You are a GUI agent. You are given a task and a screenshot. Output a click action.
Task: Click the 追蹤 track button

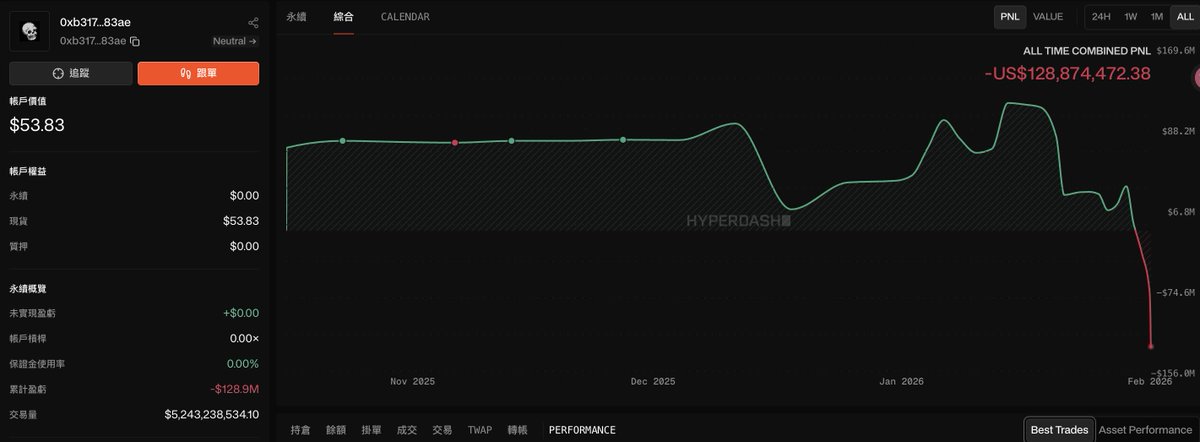click(71, 73)
